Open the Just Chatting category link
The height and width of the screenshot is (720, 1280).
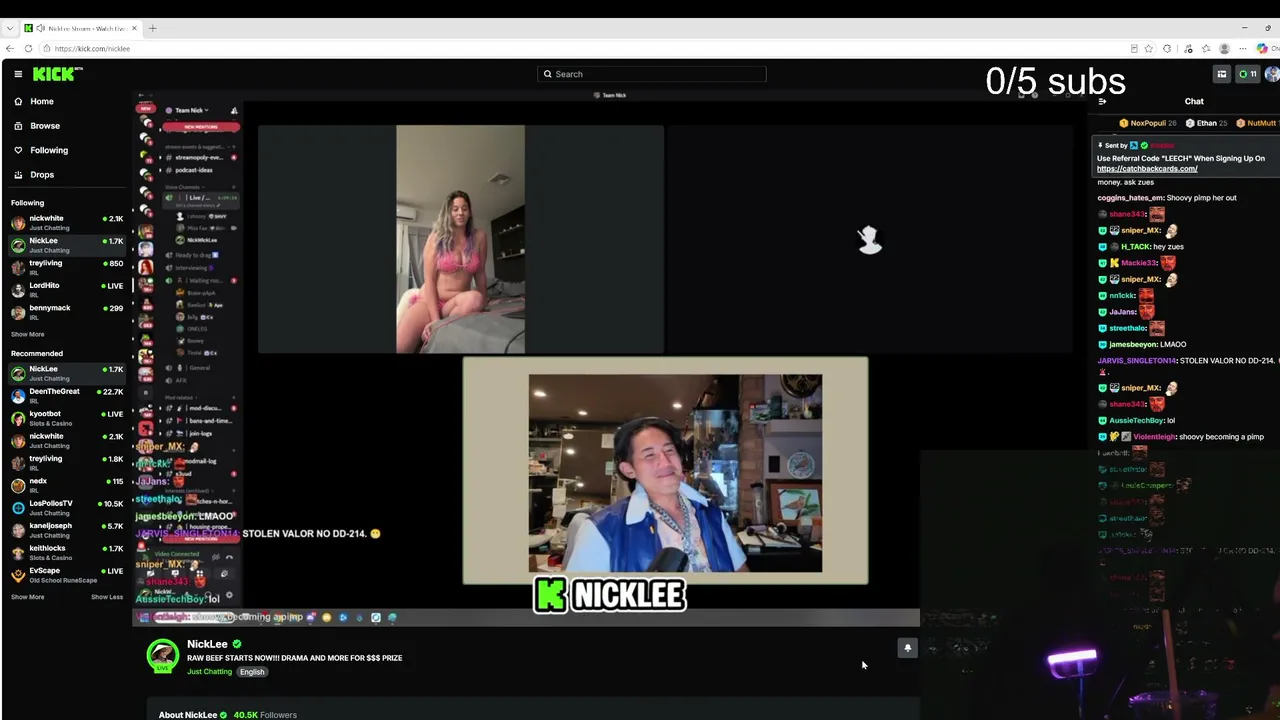[209, 672]
